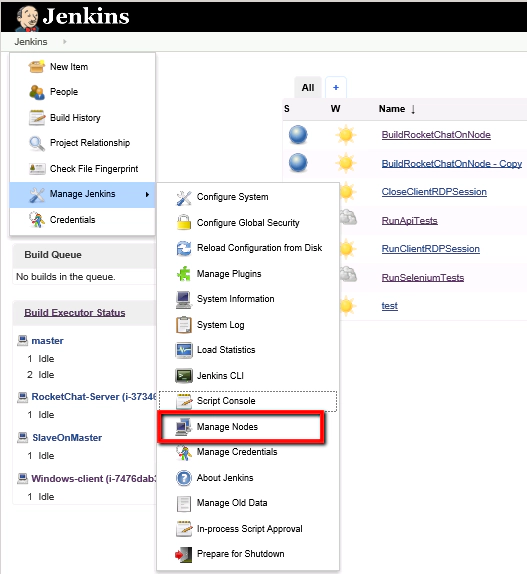Click the Manage Nodes computer icon
This screenshot has width=527, height=574.
coord(184,427)
